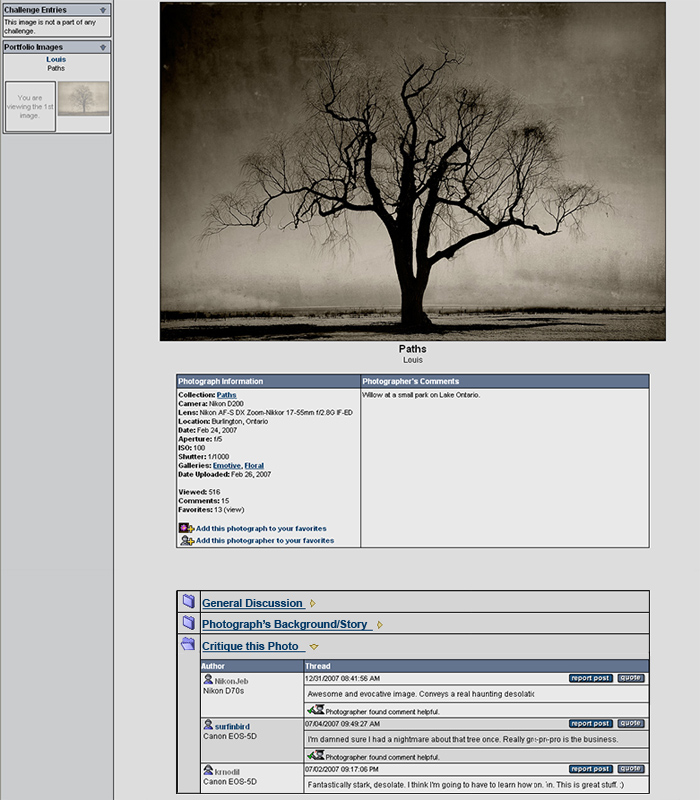The width and height of the screenshot is (700, 800).
Task: Open the Photograph's Background/Story link
Action: pyautogui.click(x=285, y=624)
